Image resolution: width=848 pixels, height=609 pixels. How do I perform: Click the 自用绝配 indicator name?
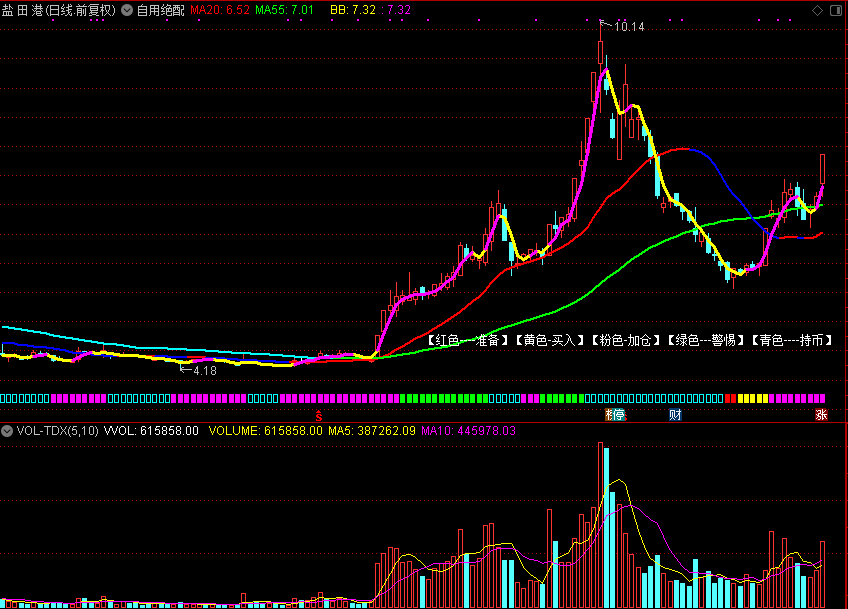click(x=161, y=10)
